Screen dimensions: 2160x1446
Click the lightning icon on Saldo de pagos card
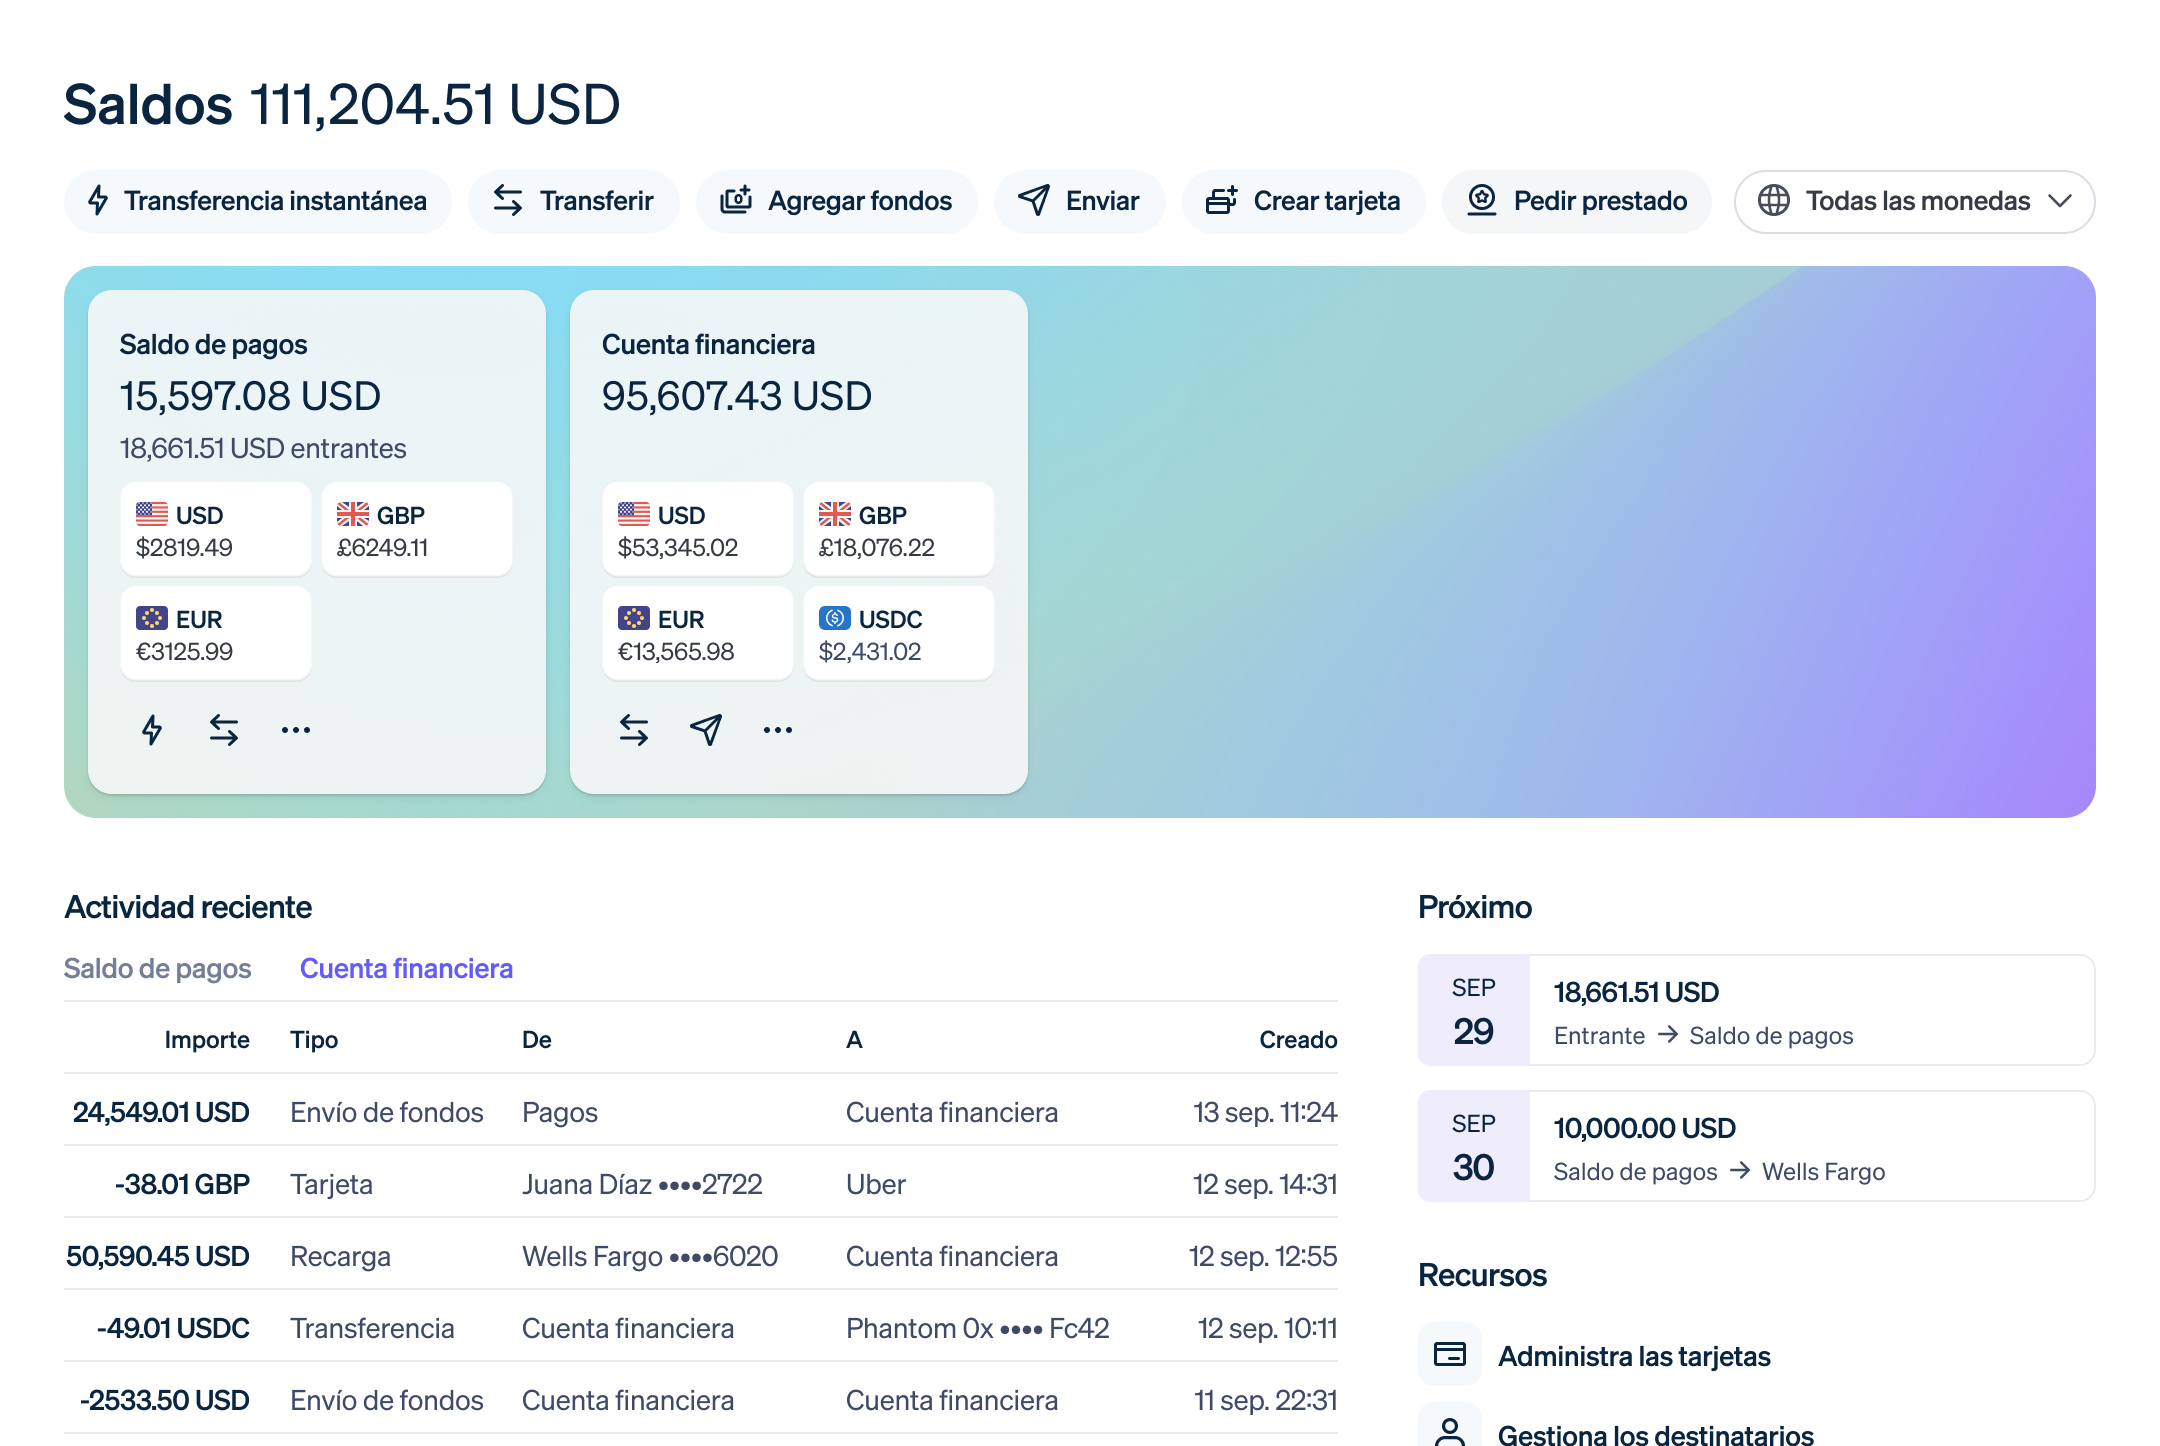[x=152, y=729]
